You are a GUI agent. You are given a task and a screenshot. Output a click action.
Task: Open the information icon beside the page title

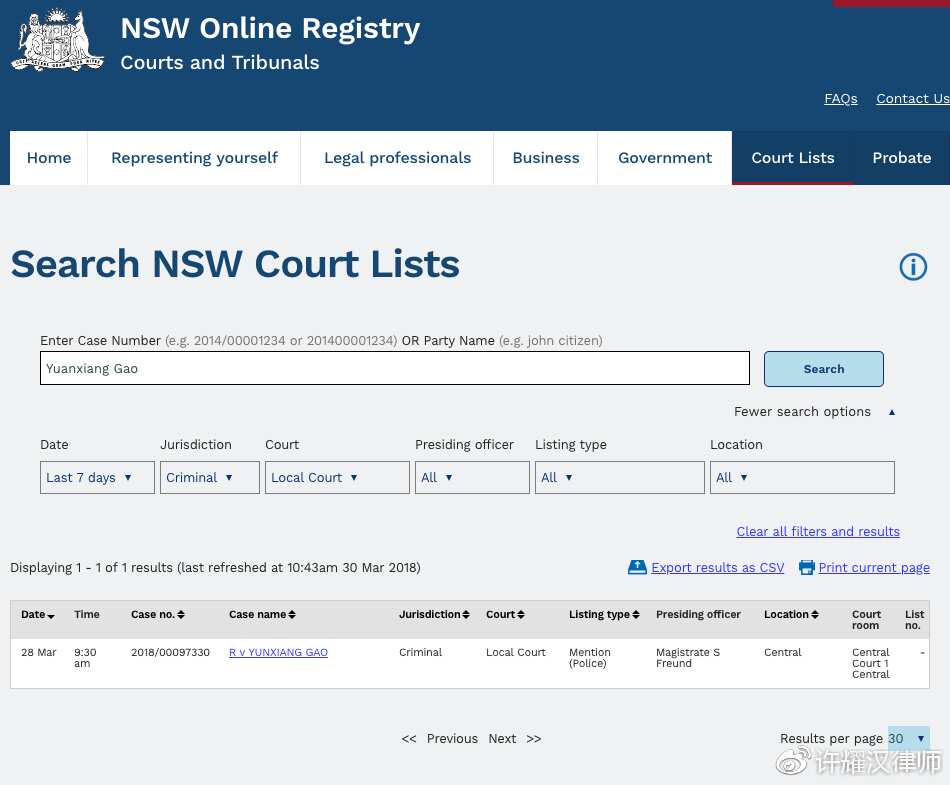click(912, 266)
